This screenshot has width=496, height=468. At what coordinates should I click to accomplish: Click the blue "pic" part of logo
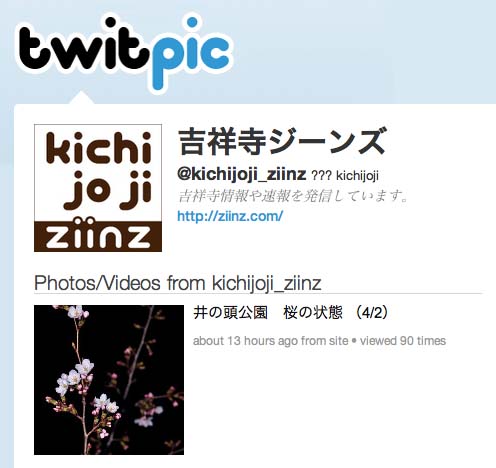coord(190,54)
